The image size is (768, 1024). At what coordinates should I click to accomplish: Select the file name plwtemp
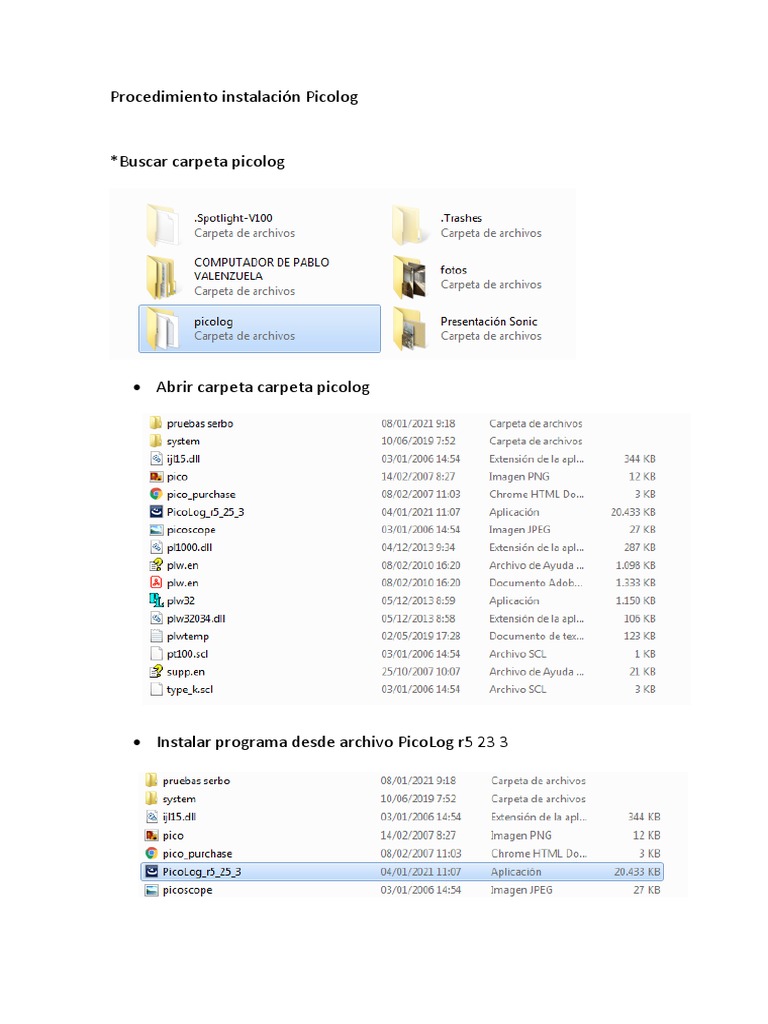188,637
